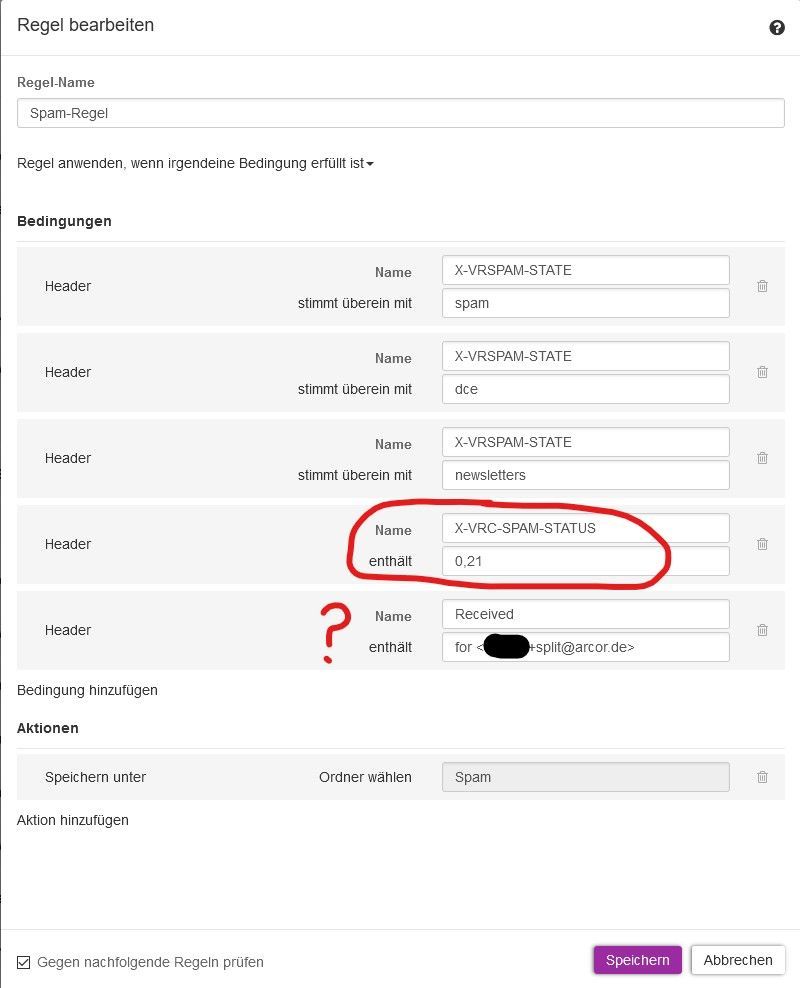Image resolution: width=800 pixels, height=988 pixels.
Task: Open the help question mark icon
Action: tap(777, 28)
